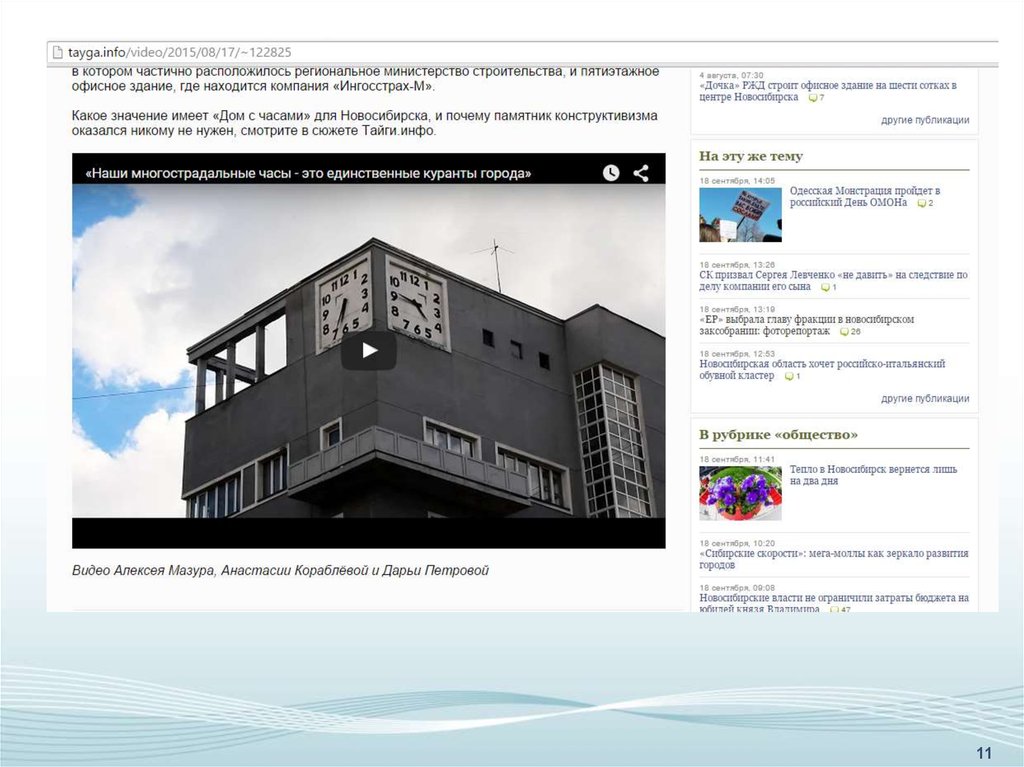Click the Watch later clock icon
Image resolution: width=1024 pixels, height=767 pixels.
pos(611,172)
